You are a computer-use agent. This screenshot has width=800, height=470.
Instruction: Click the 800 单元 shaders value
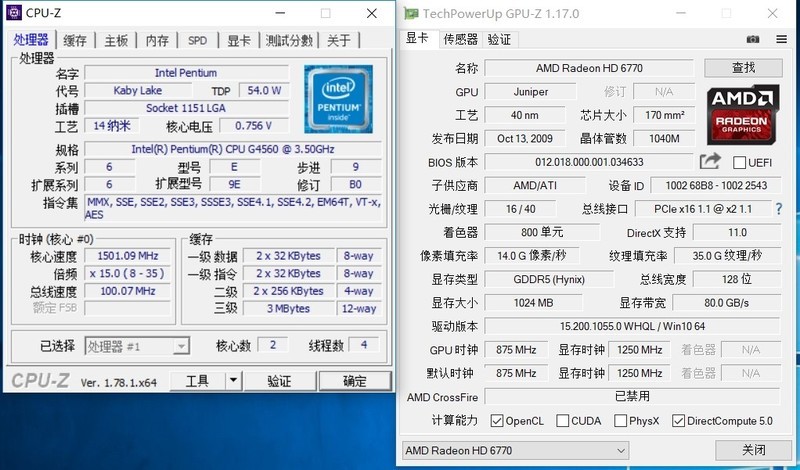542,232
